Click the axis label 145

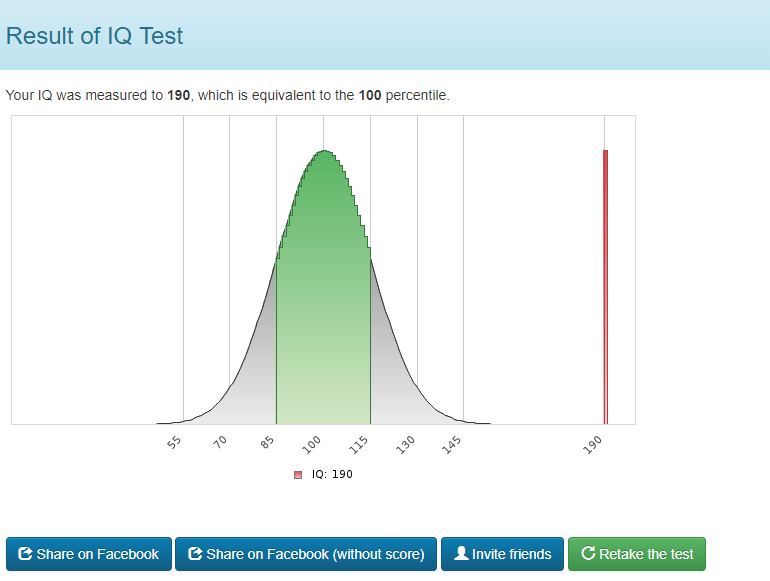pos(451,444)
